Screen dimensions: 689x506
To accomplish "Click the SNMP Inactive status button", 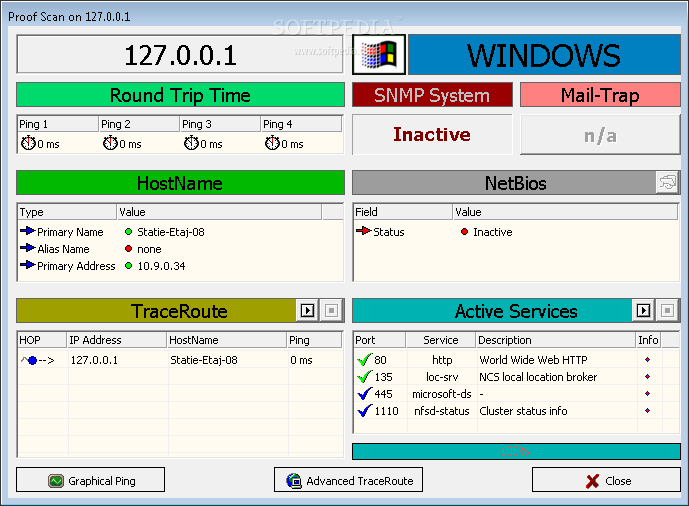I will pyautogui.click(x=432, y=134).
